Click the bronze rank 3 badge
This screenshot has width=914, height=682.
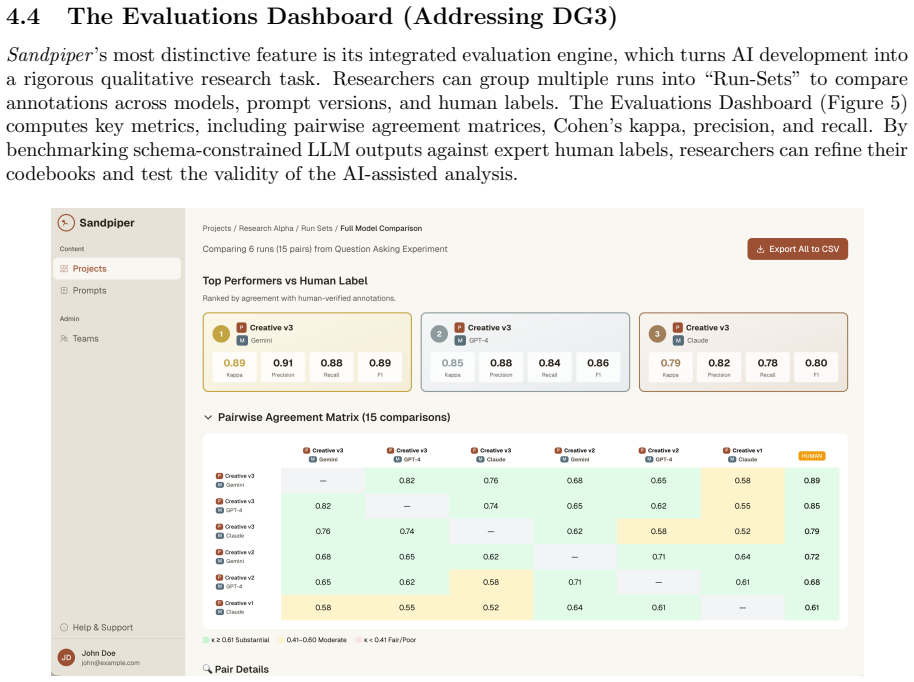click(657, 334)
